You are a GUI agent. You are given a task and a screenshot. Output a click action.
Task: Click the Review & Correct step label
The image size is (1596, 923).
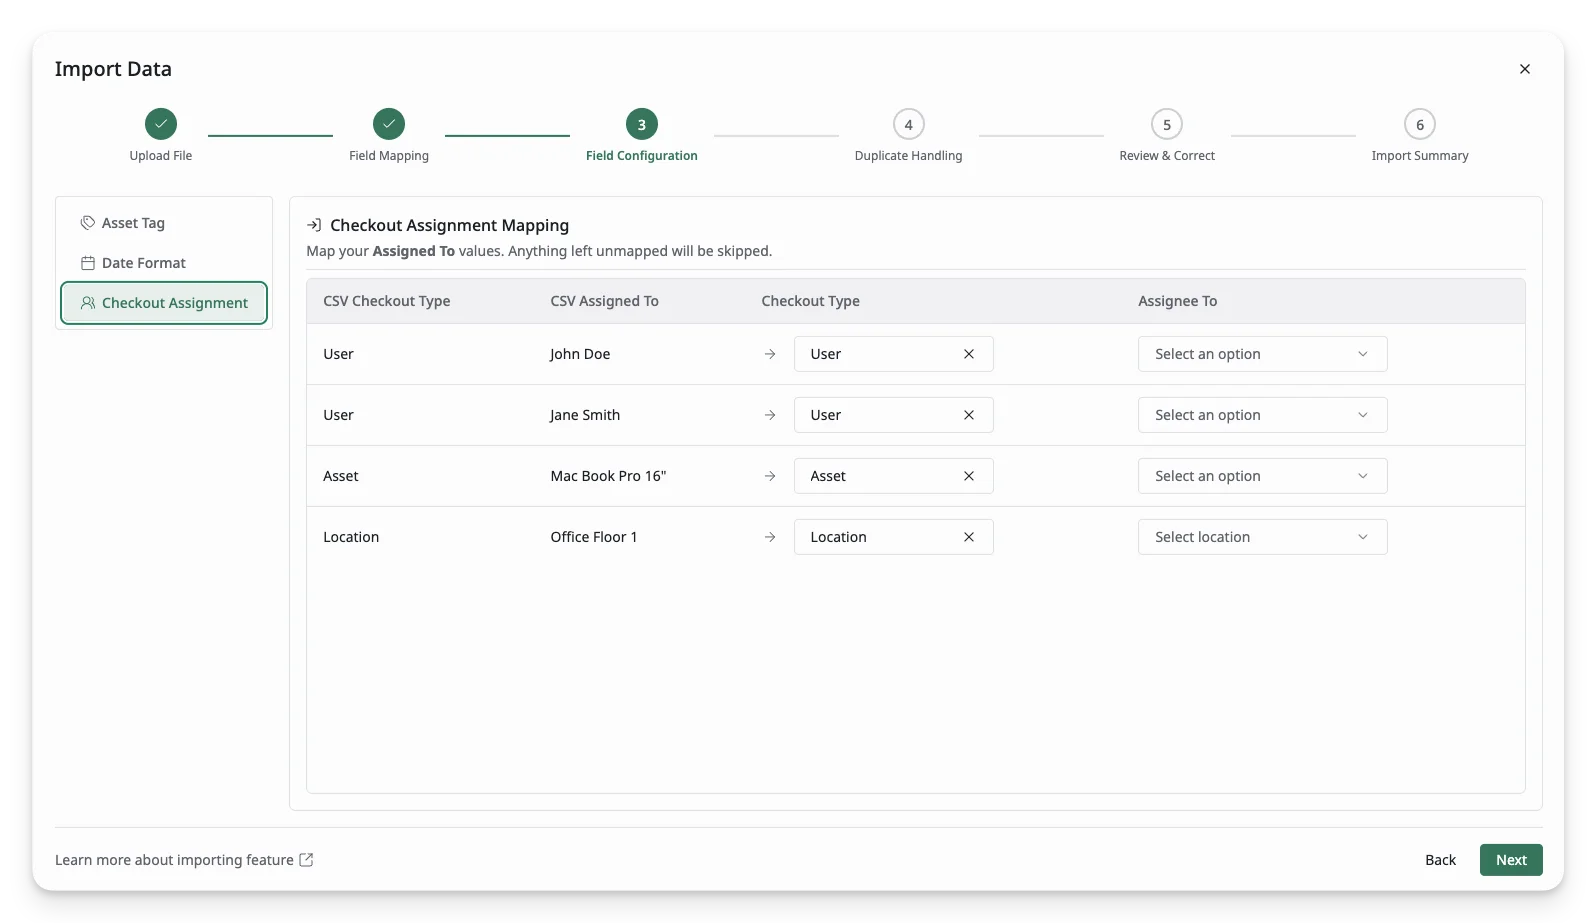click(x=1167, y=156)
